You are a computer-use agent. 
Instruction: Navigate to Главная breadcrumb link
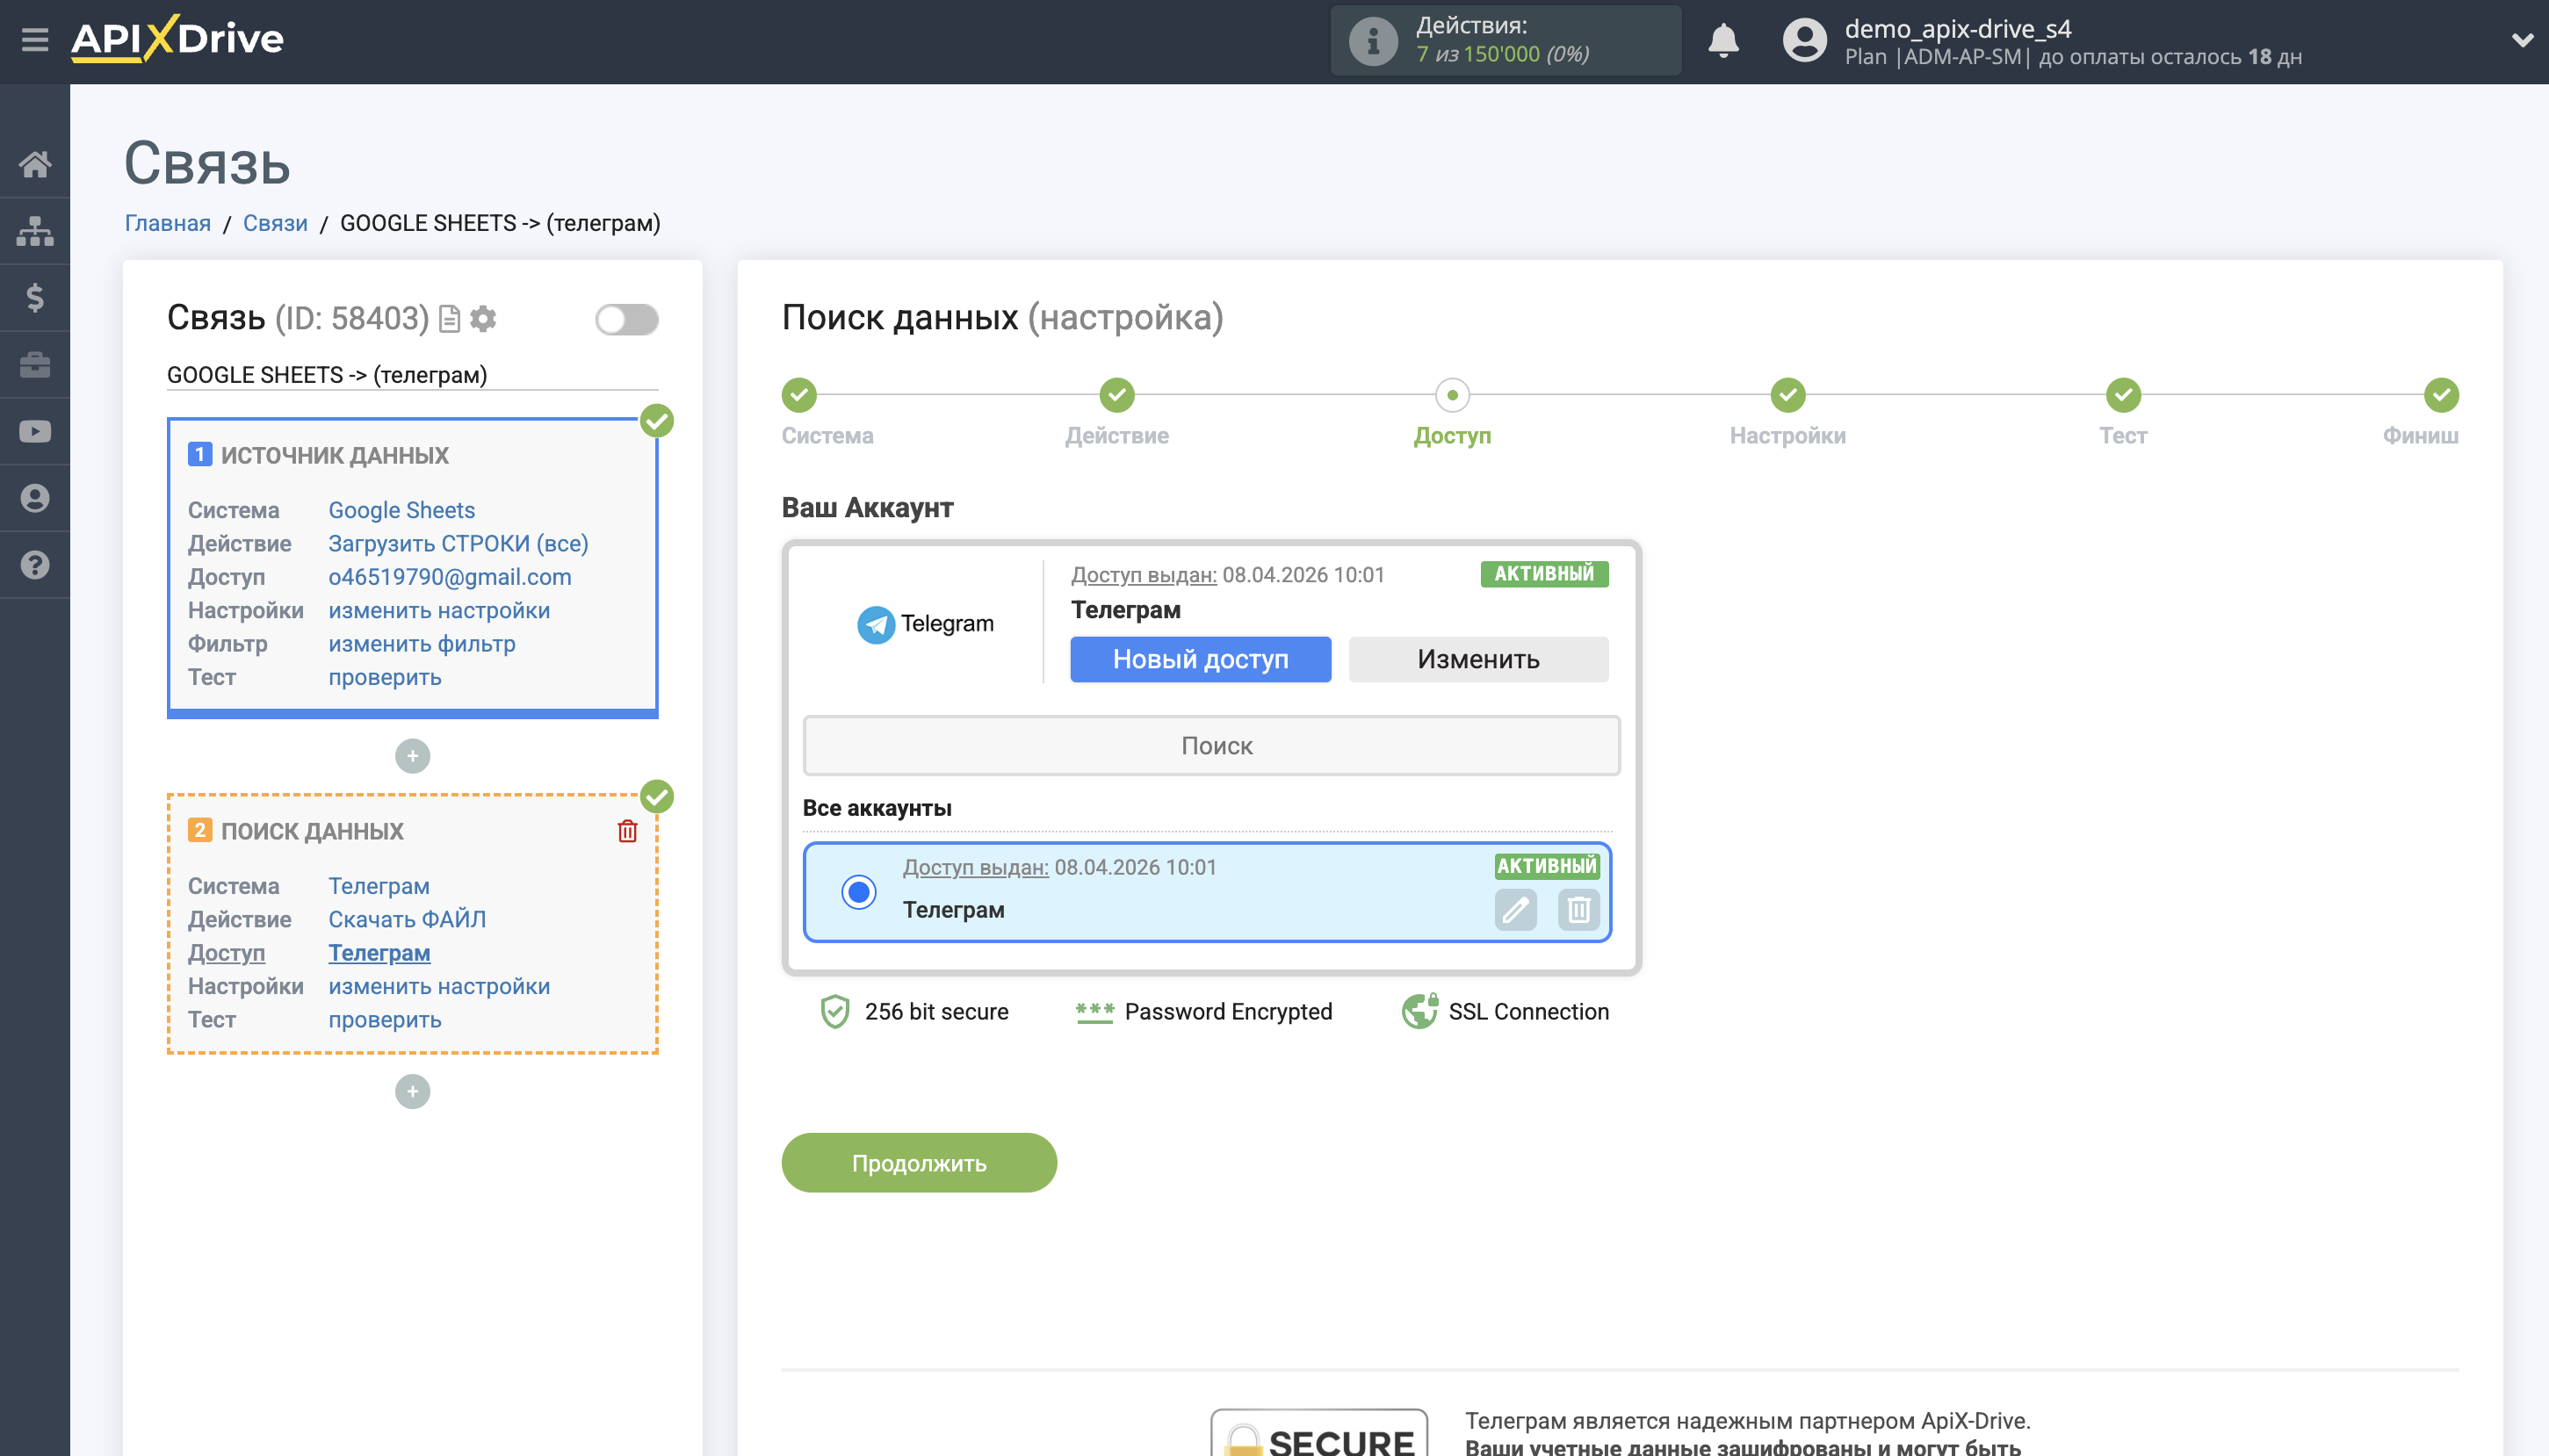click(x=167, y=222)
